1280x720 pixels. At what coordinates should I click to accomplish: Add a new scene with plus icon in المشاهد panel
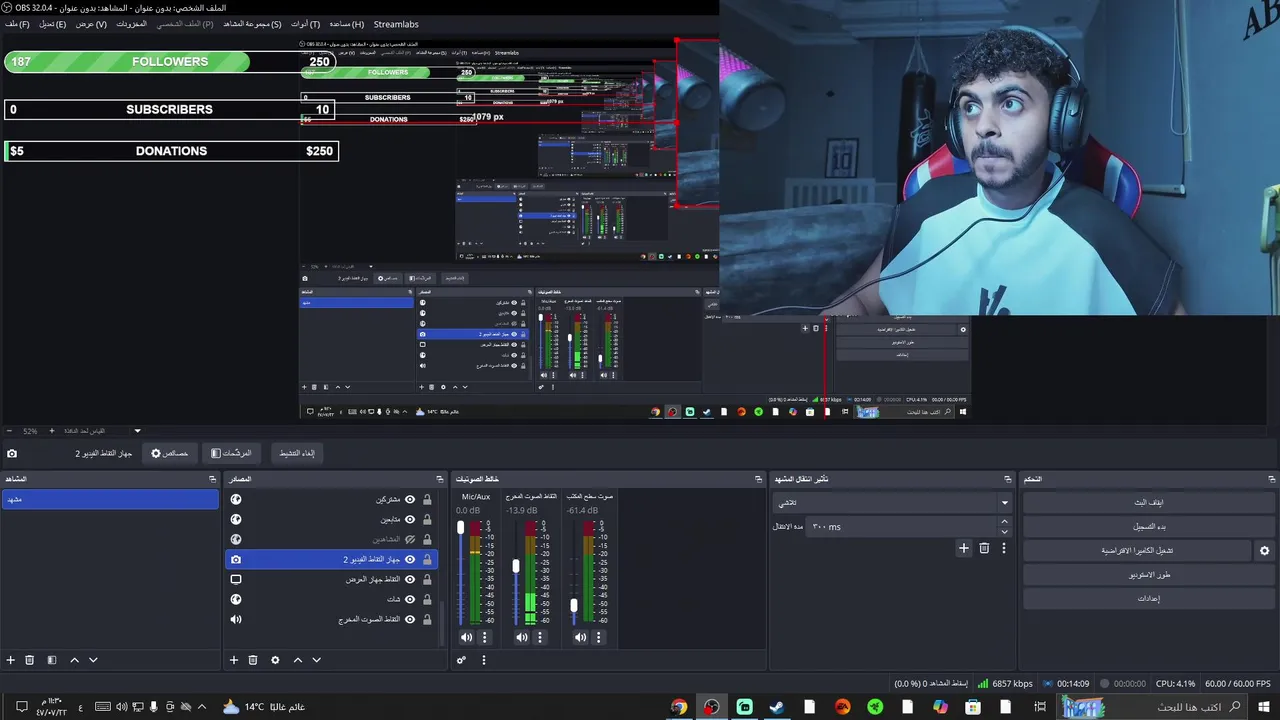[11, 660]
